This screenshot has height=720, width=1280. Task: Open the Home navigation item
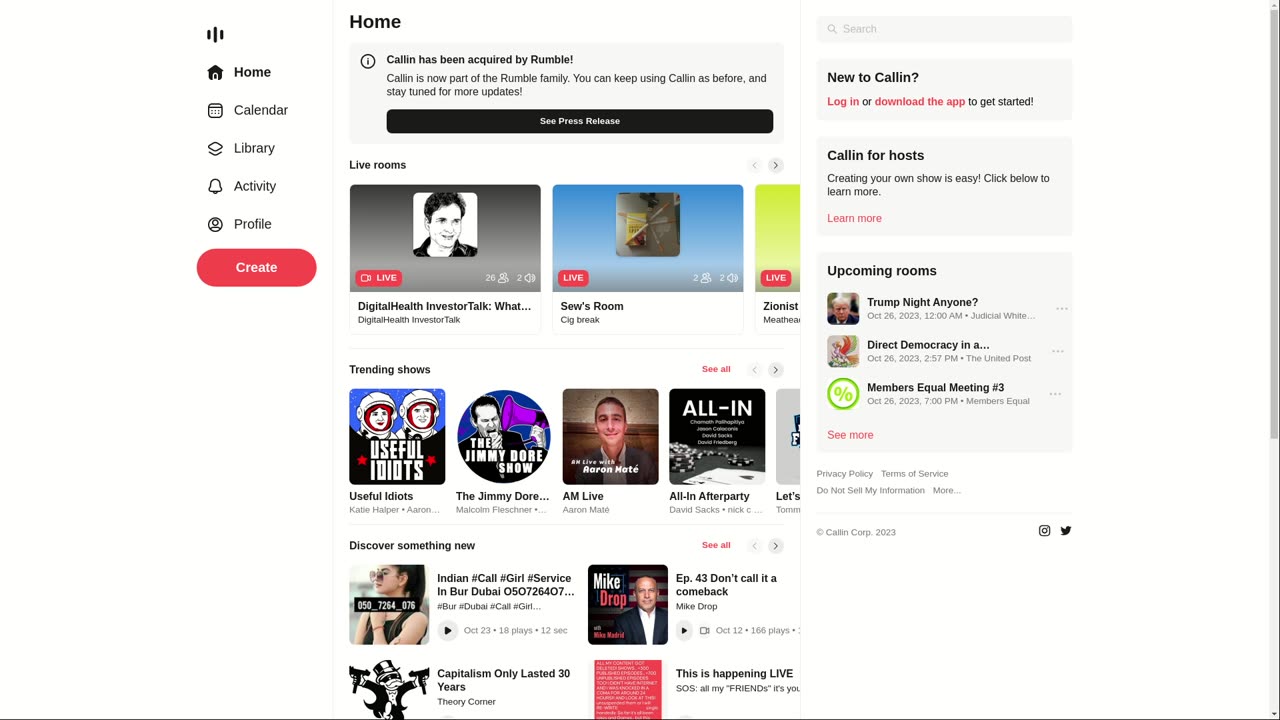(x=240, y=72)
